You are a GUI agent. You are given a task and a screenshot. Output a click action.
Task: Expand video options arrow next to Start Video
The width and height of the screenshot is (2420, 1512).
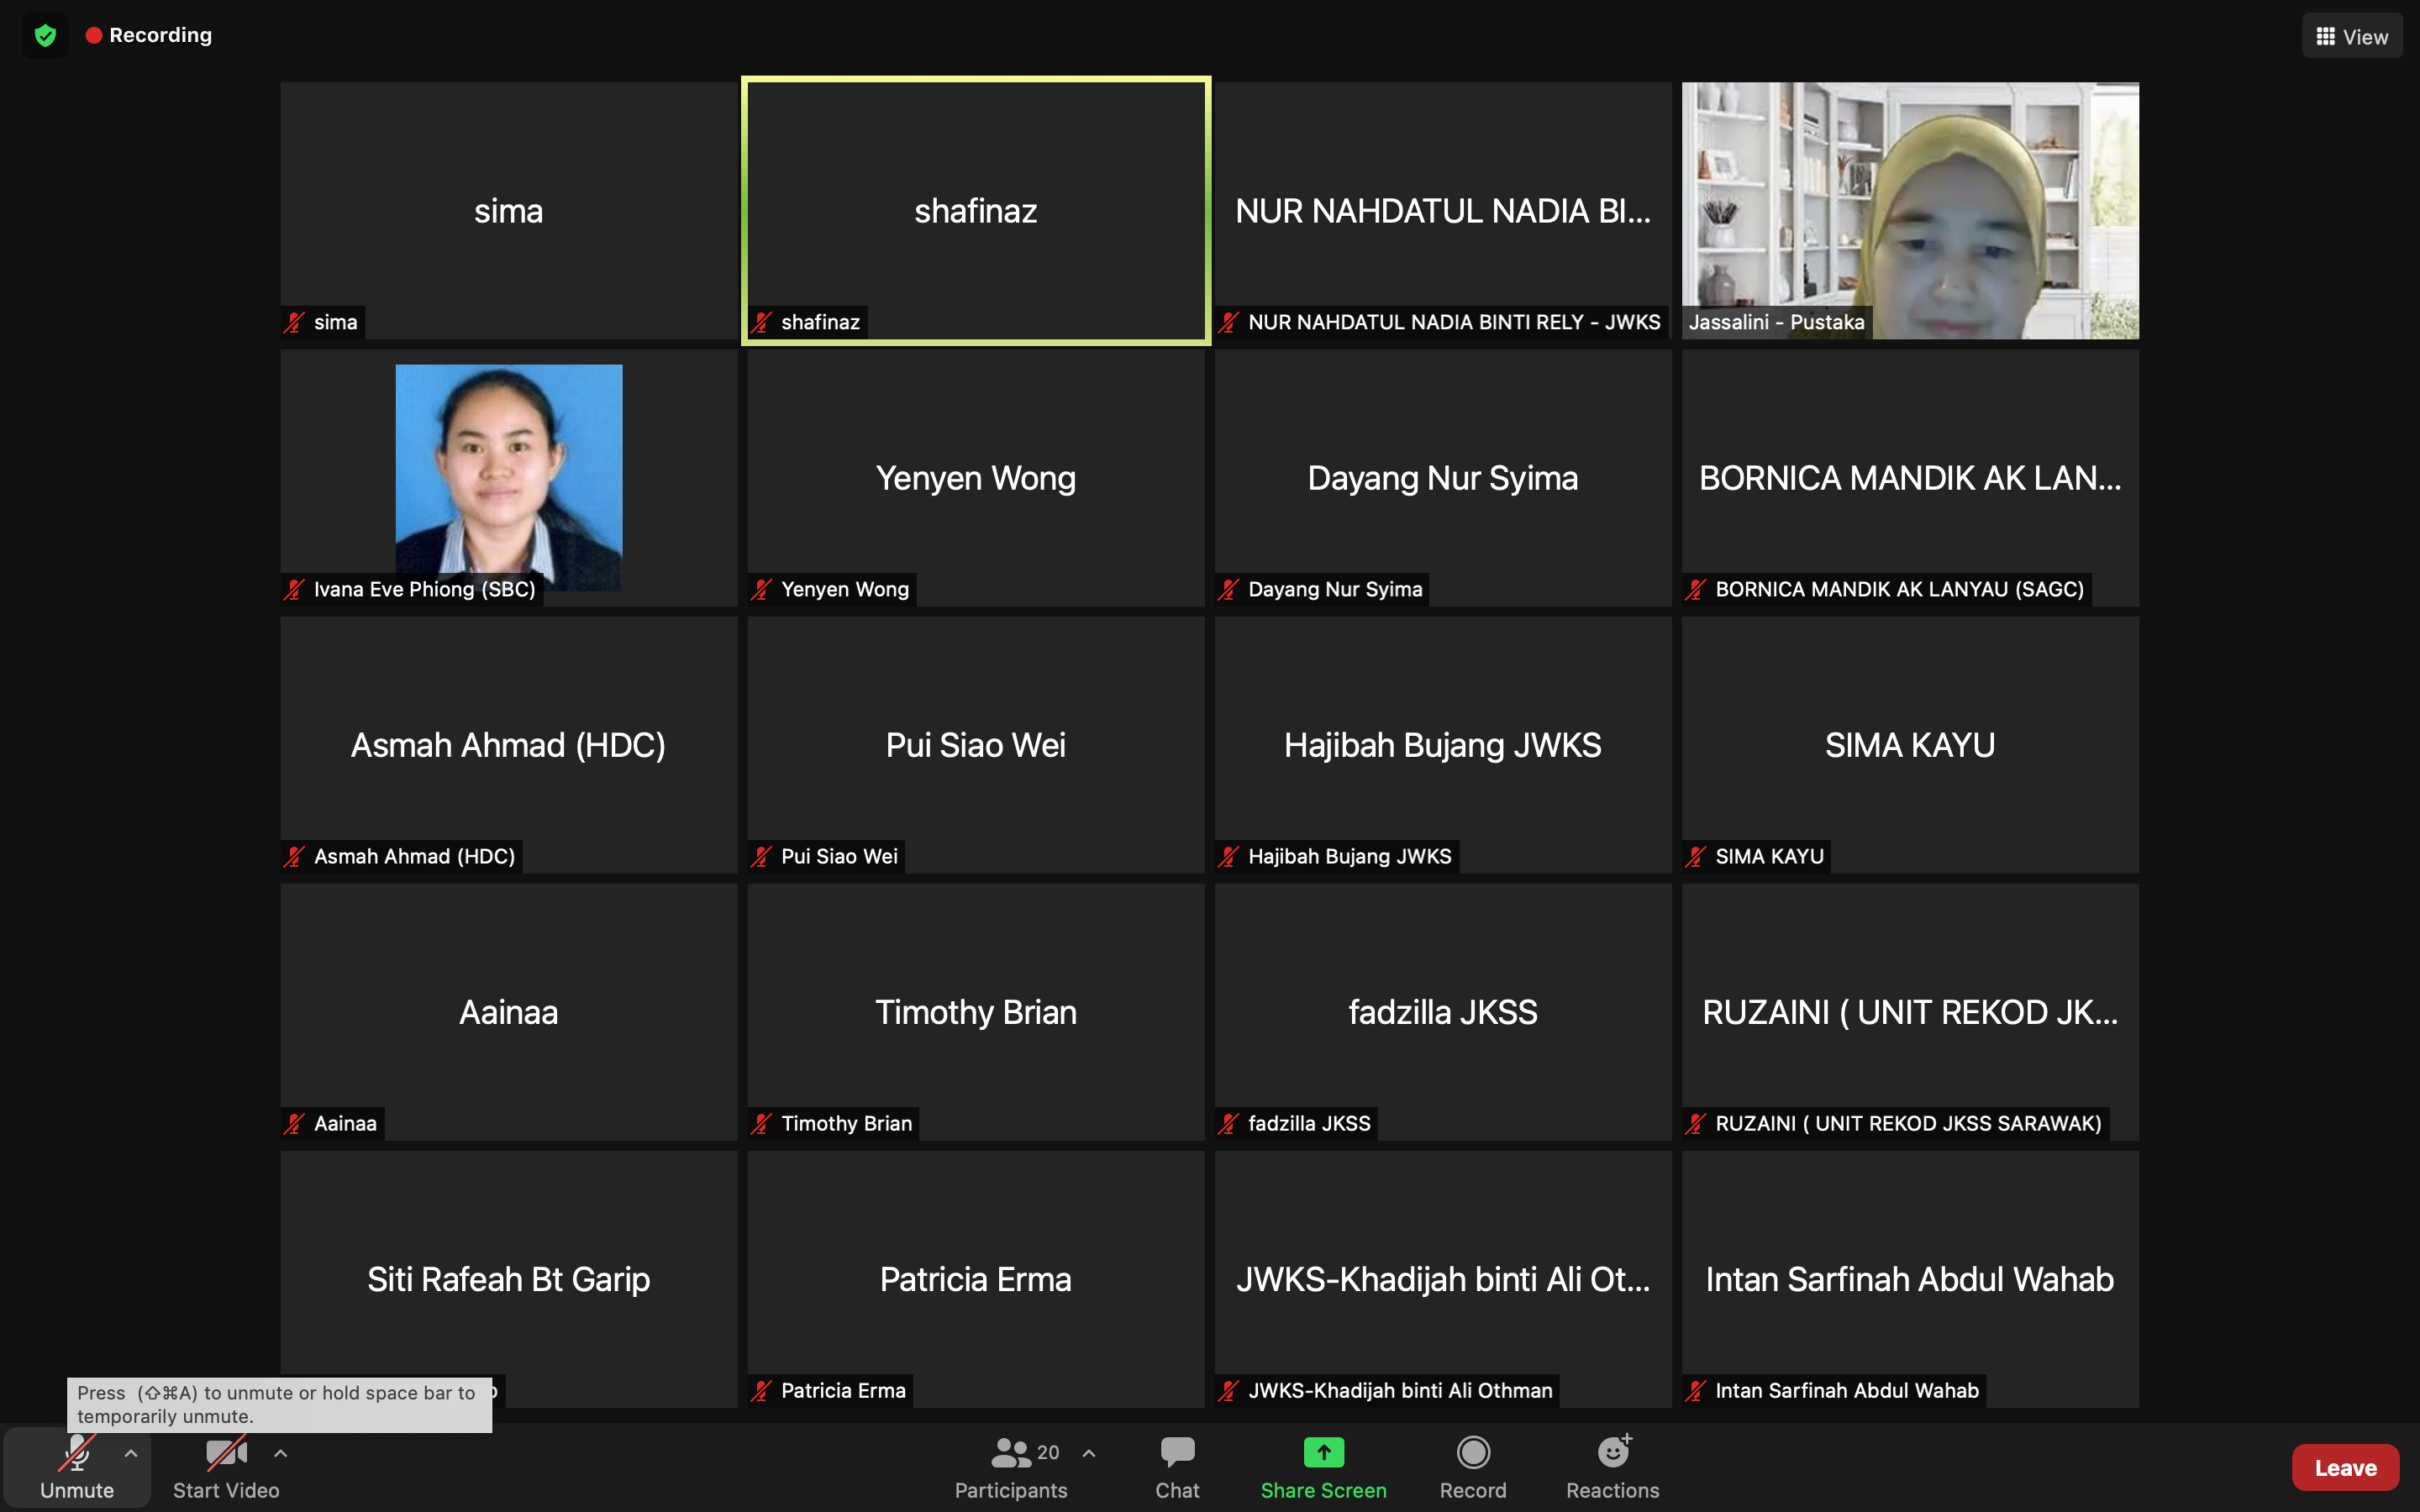281,1453
